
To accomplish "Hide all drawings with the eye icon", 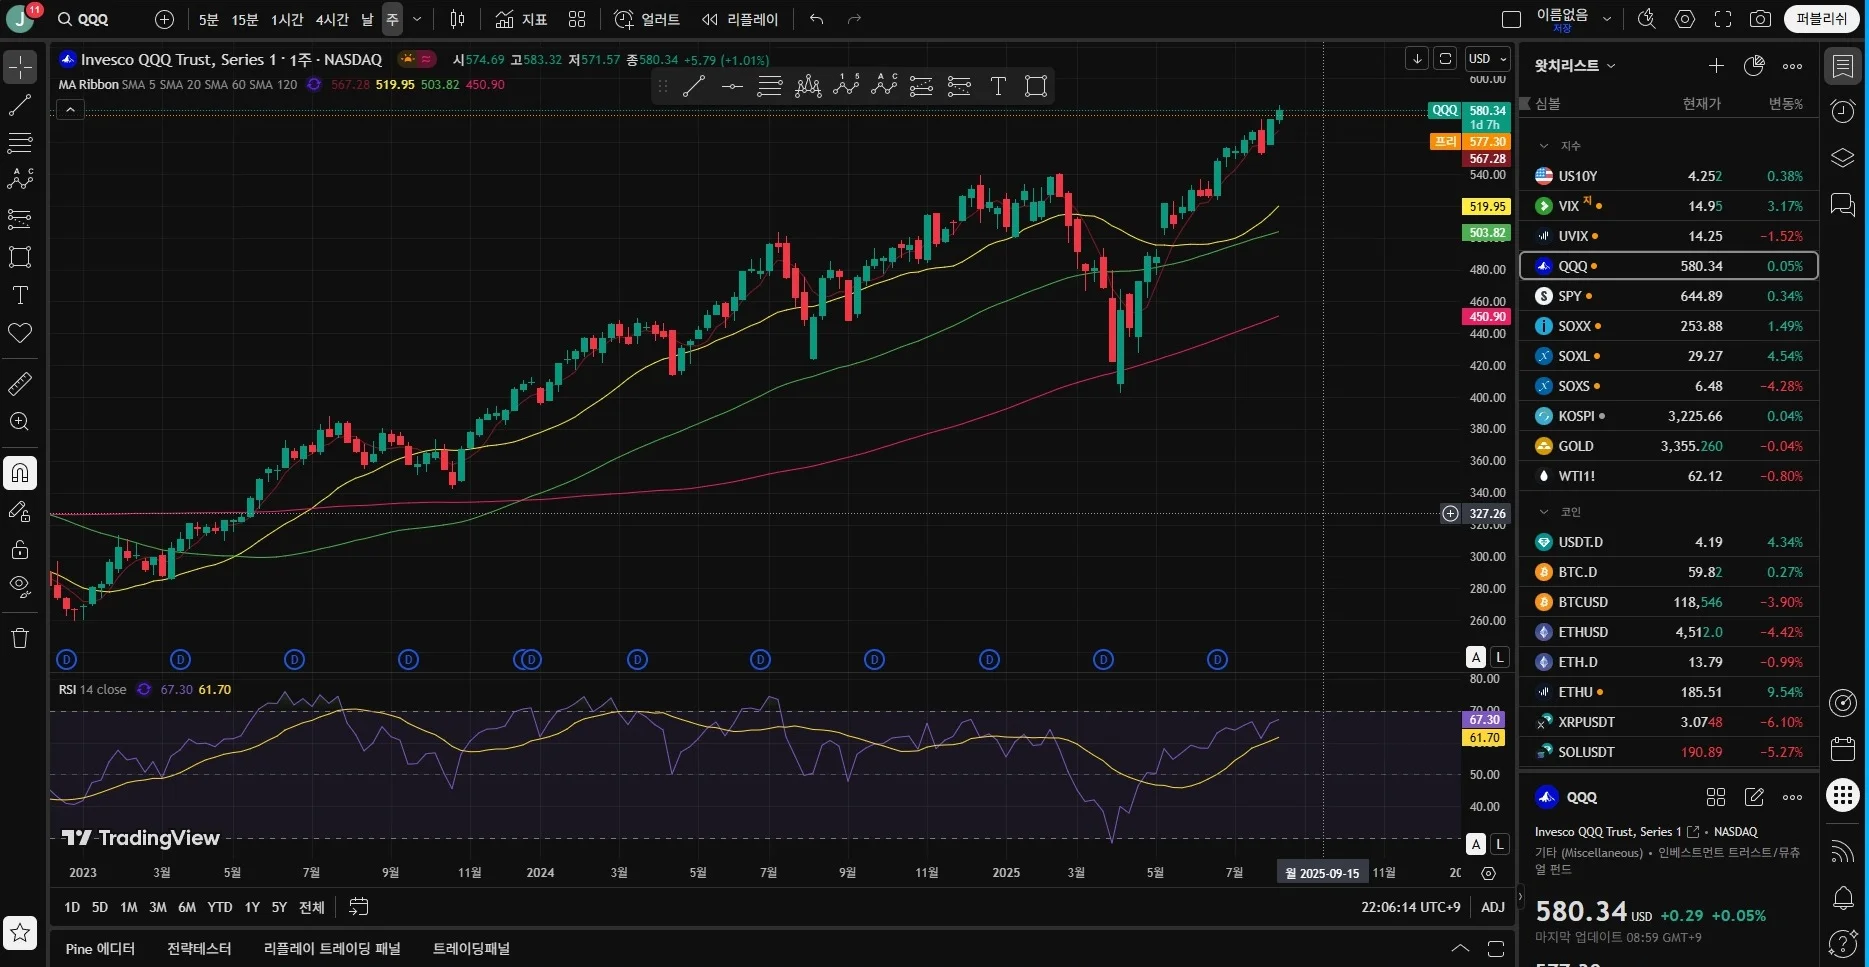I will point(20,586).
